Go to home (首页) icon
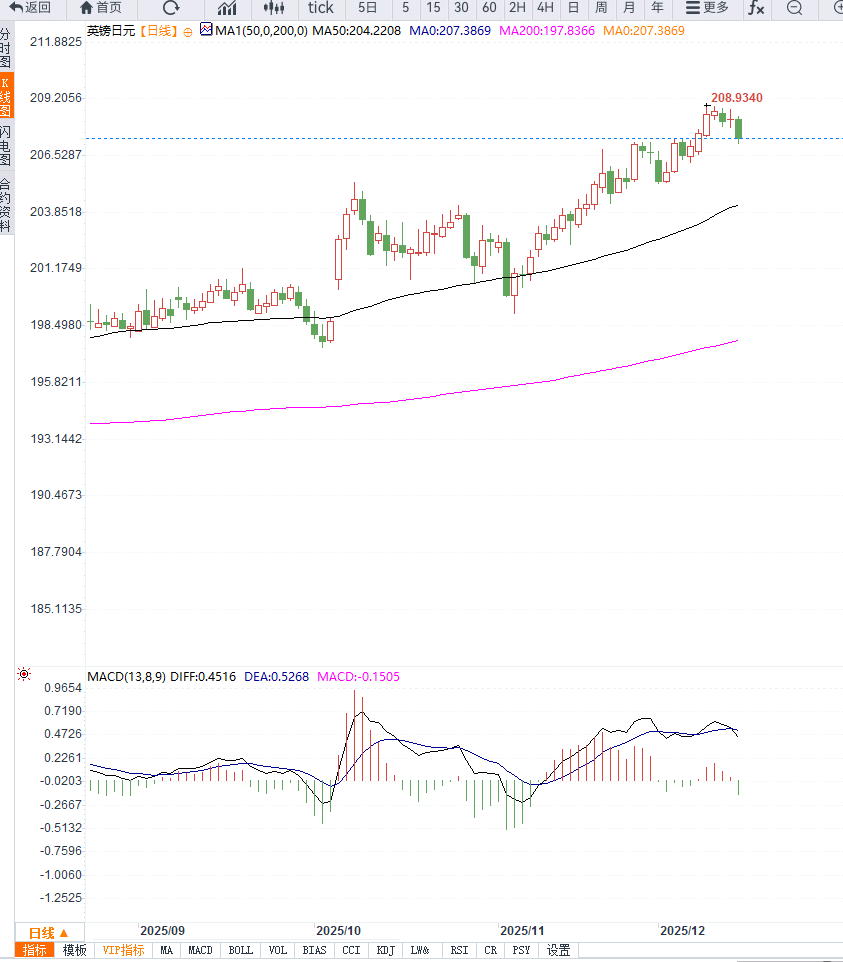This screenshot has height=962, width=843. coord(86,8)
